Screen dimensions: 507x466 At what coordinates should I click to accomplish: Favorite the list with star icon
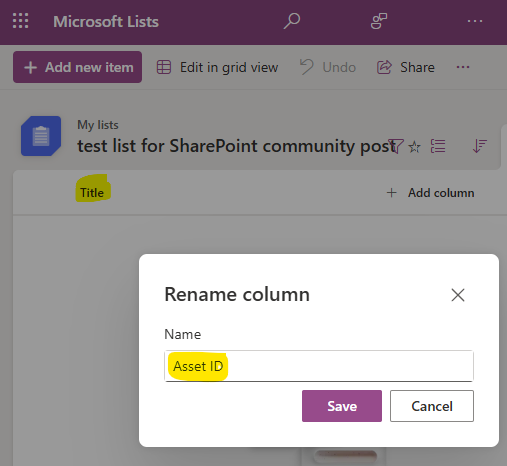(415, 146)
